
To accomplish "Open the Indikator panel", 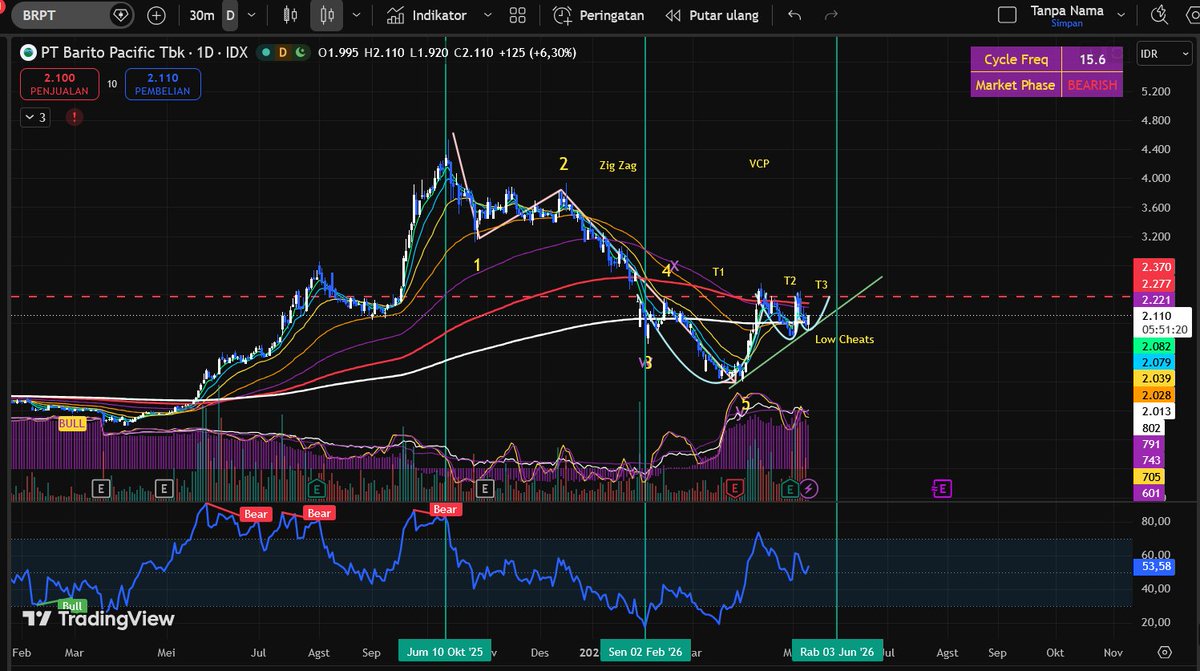I will tap(429, 15).
